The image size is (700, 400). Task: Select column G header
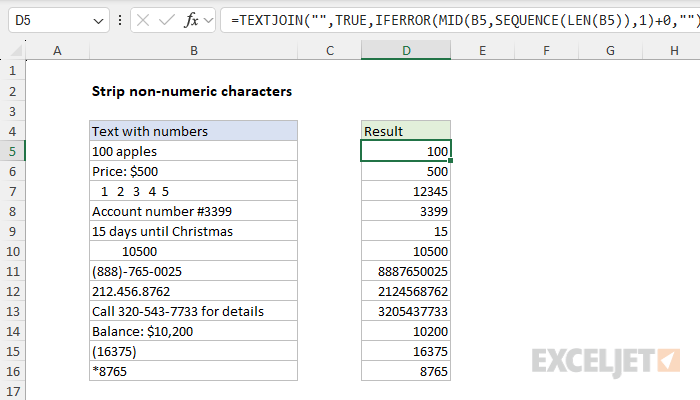610,50
